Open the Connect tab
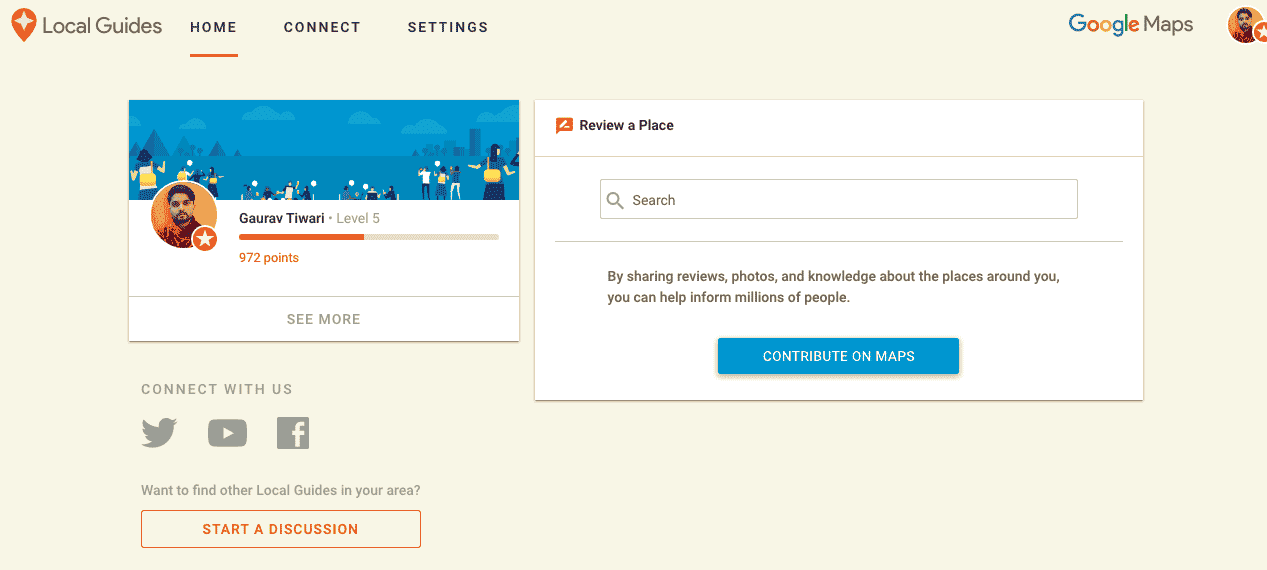The width and height of the screenshot is (1267, 570). click(x=322, y=27)
